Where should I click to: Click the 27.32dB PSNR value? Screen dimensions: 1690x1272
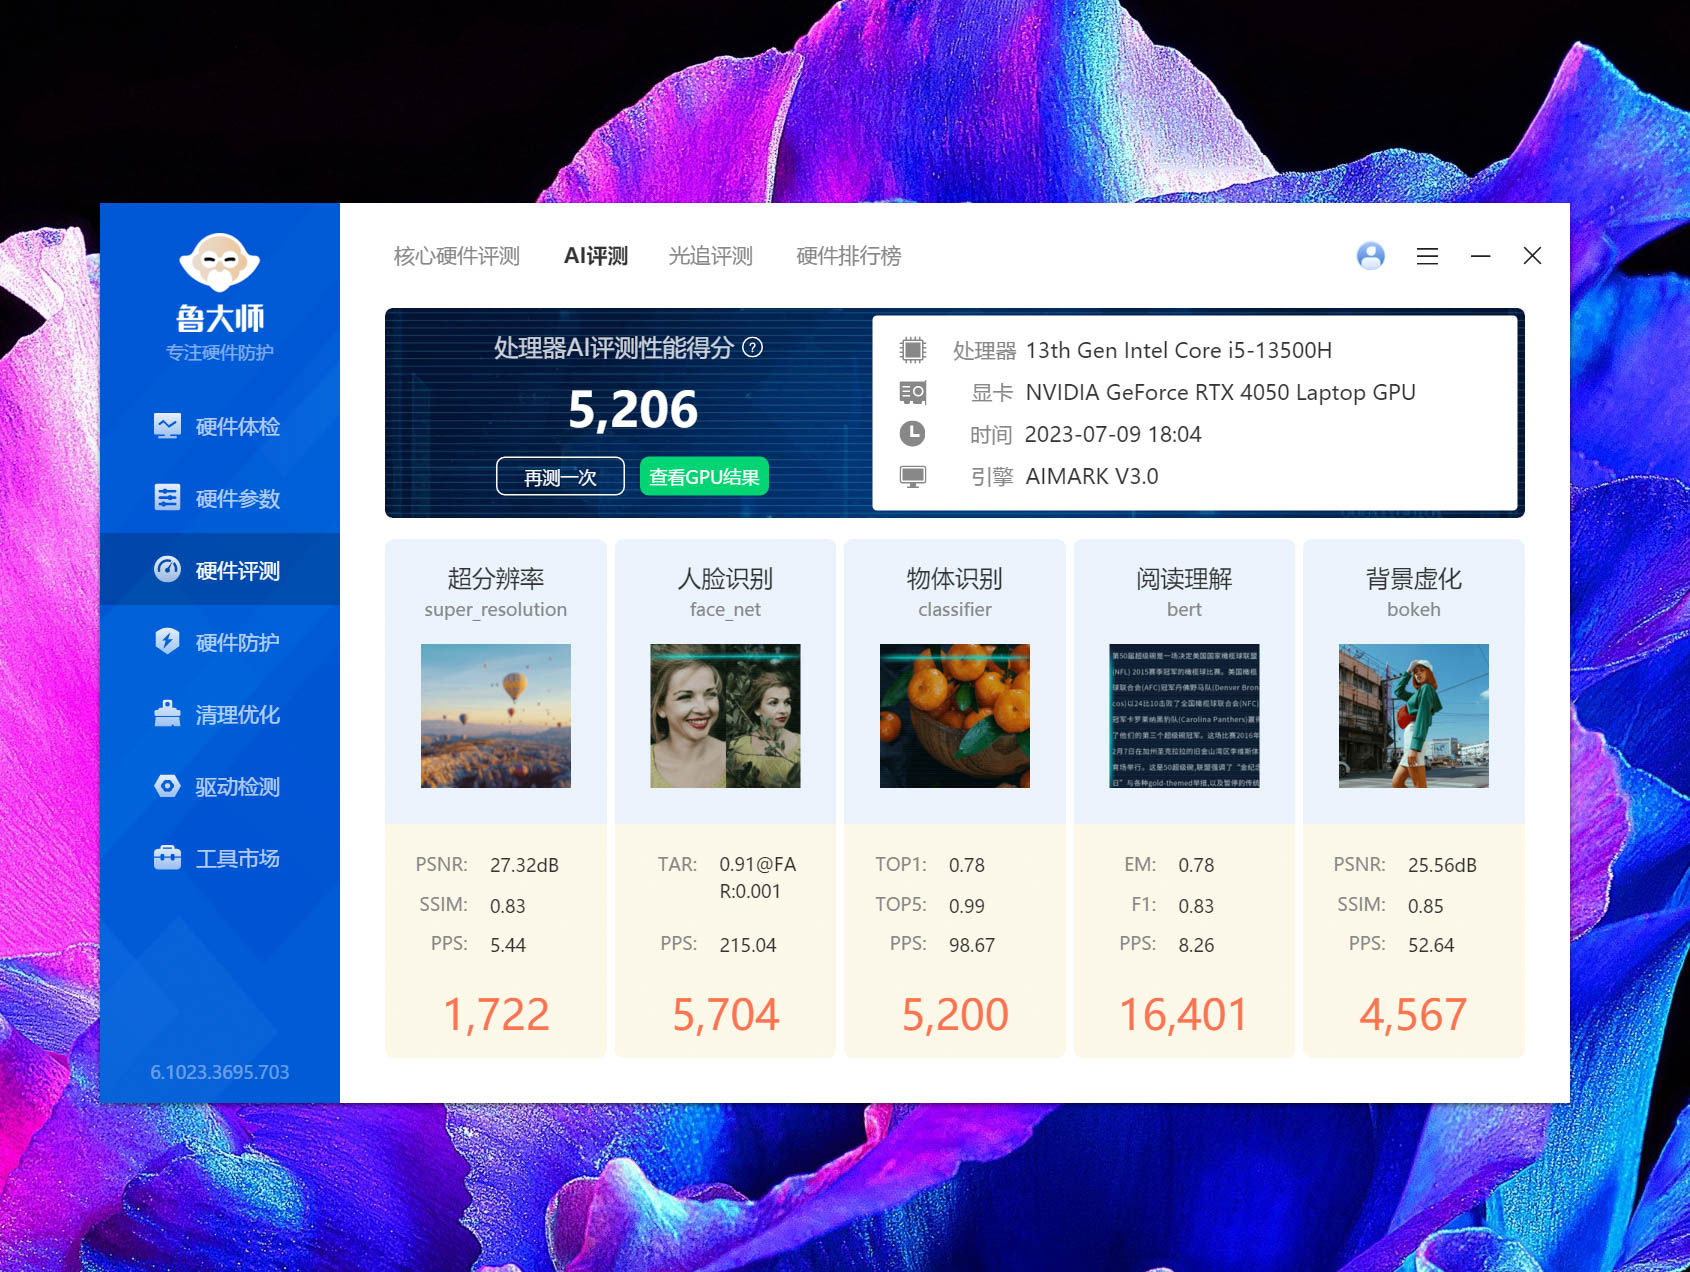click(524, 865)
